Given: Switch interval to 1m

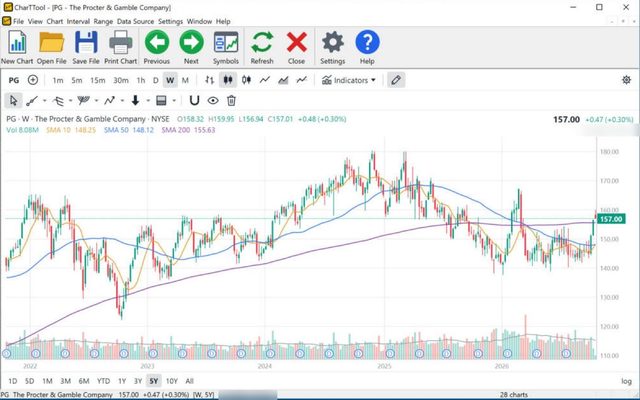Looking at the screenshot, I should point(58,80).
